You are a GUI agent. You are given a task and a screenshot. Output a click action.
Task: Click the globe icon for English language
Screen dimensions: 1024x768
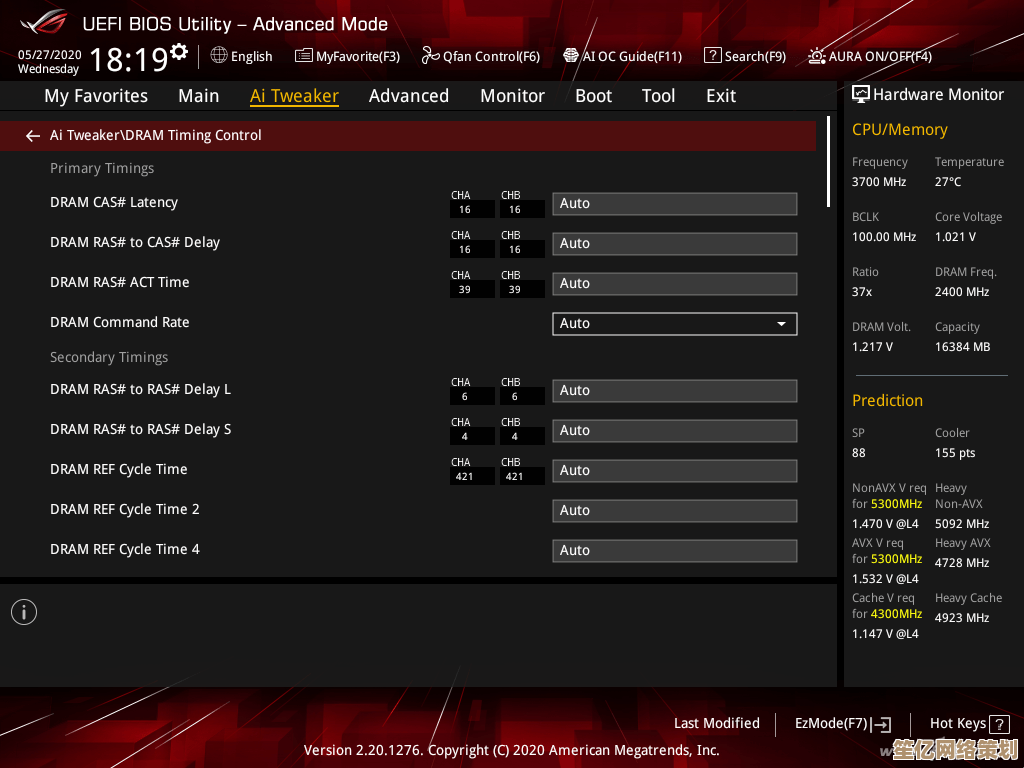(x=219, y=56)
